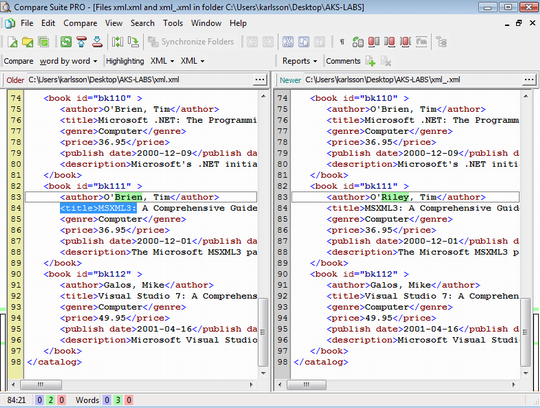
Task: Open the Reports dropdown
Action: pyautogui.click(x=299, y=61)
